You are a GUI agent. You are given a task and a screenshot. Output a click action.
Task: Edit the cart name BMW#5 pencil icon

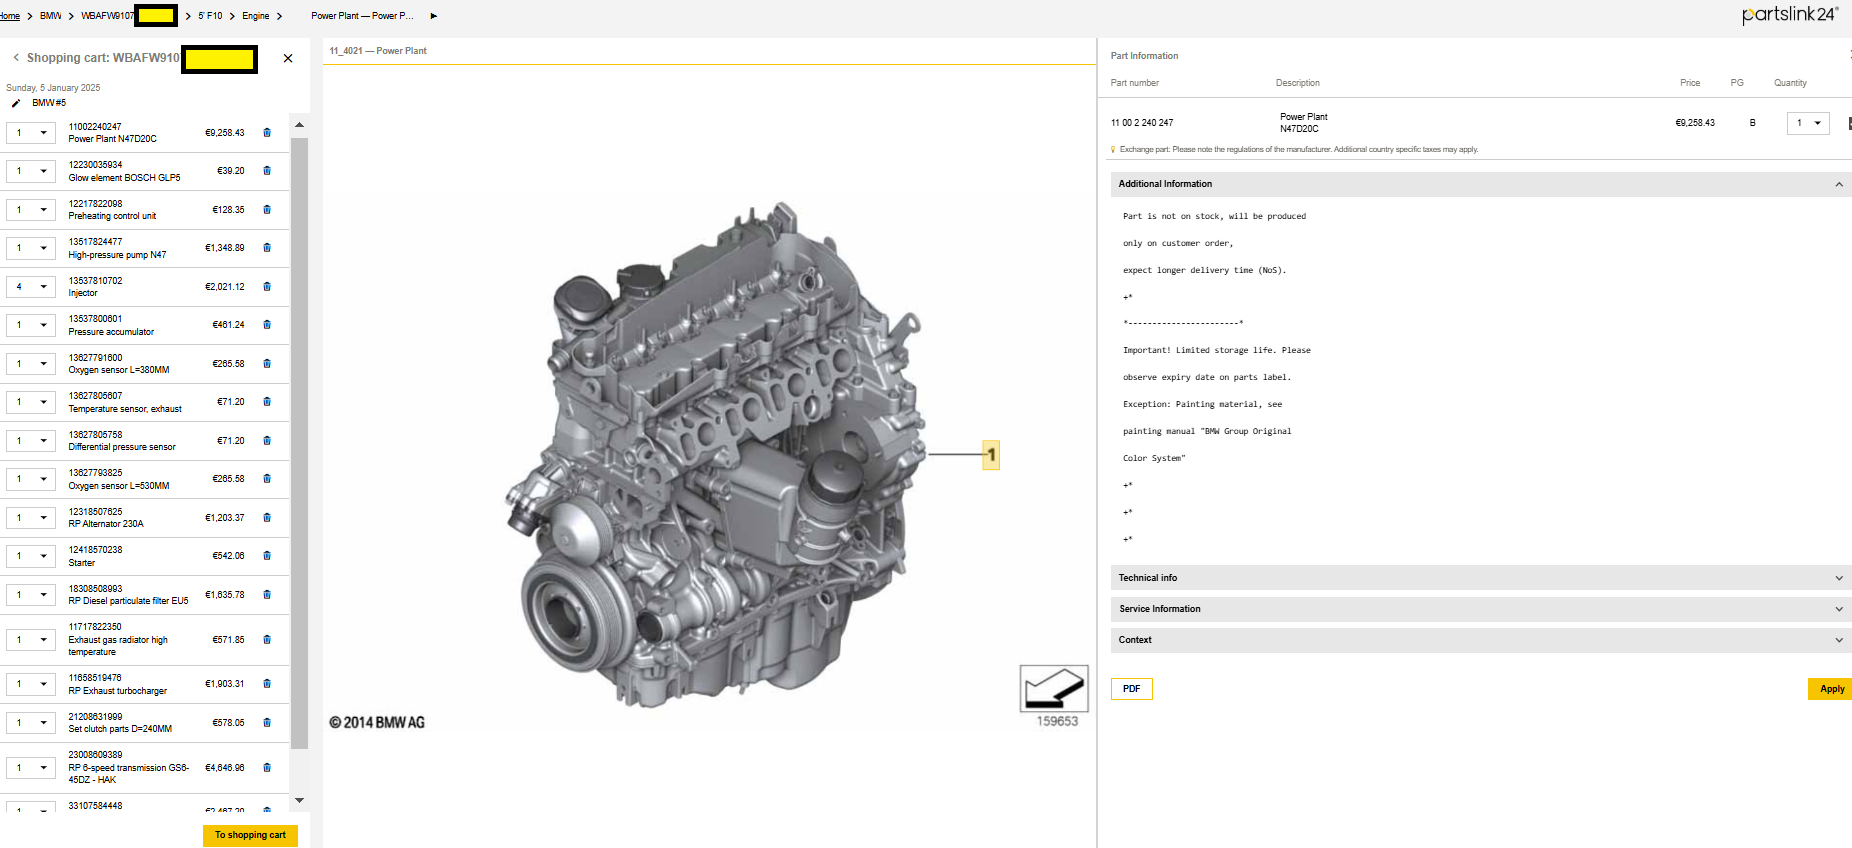(x=16, y=103)
